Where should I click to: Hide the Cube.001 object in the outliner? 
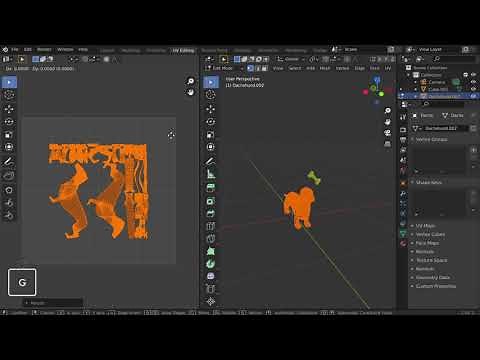point(473,89)
